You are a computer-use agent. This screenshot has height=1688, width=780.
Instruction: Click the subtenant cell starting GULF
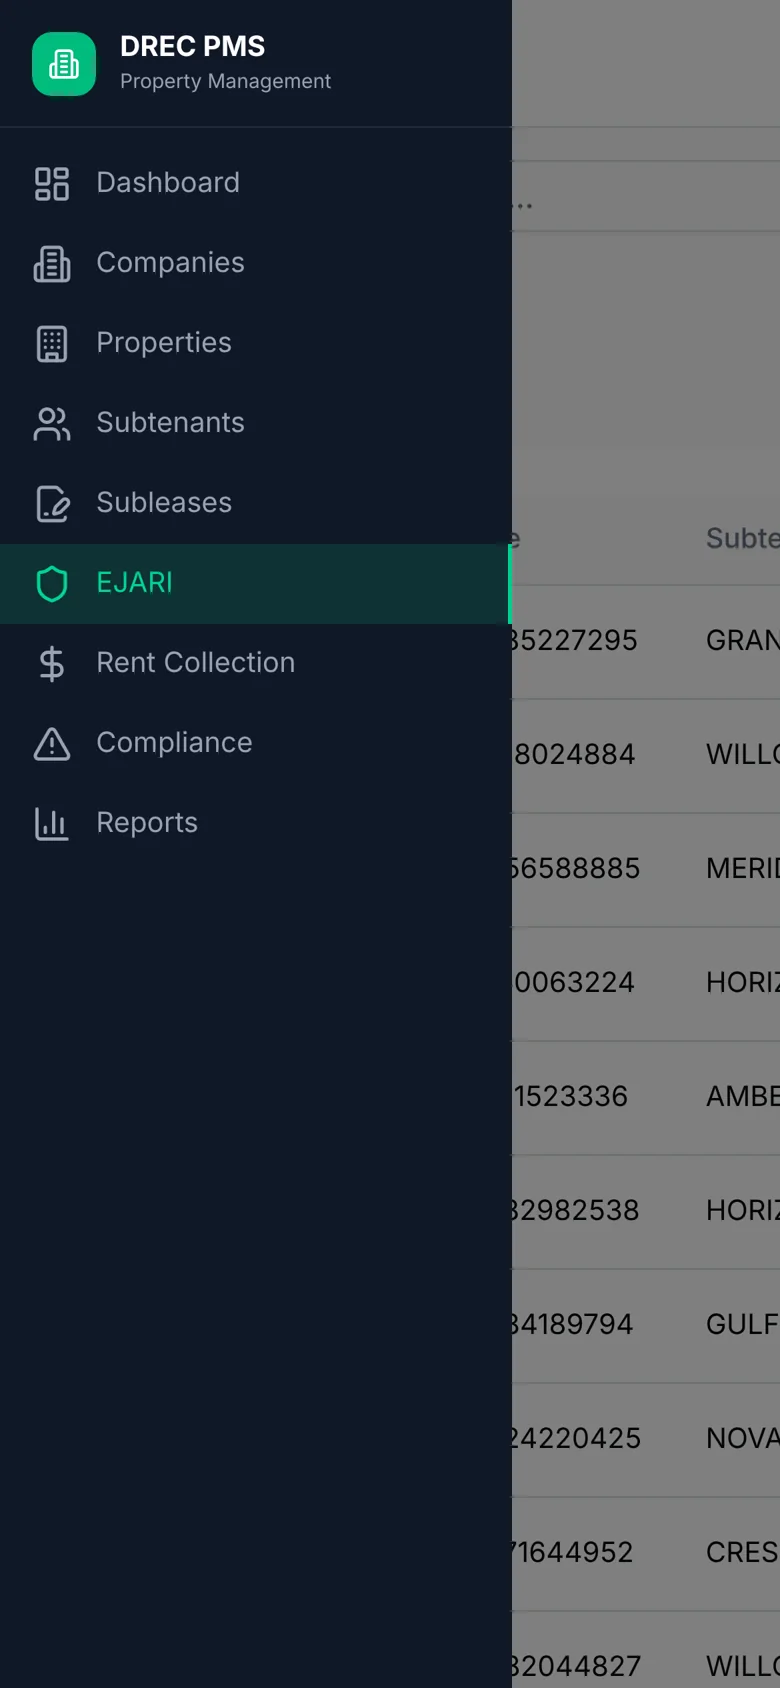click(742, 1325)
